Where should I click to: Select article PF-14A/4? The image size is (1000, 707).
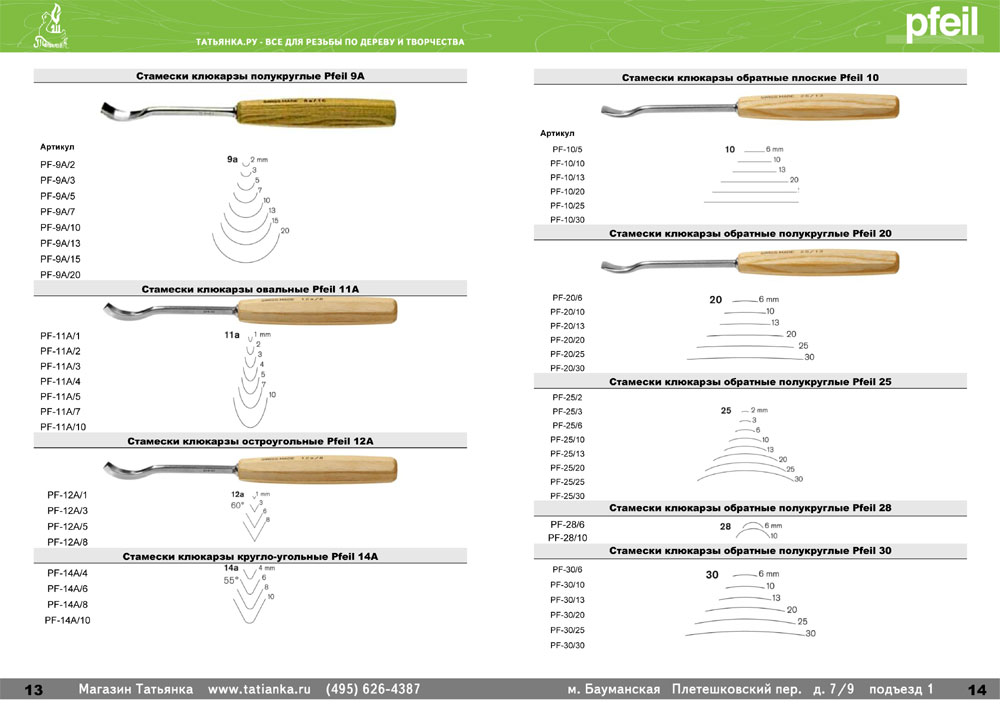pyautogui.click(x=67, y=573)
